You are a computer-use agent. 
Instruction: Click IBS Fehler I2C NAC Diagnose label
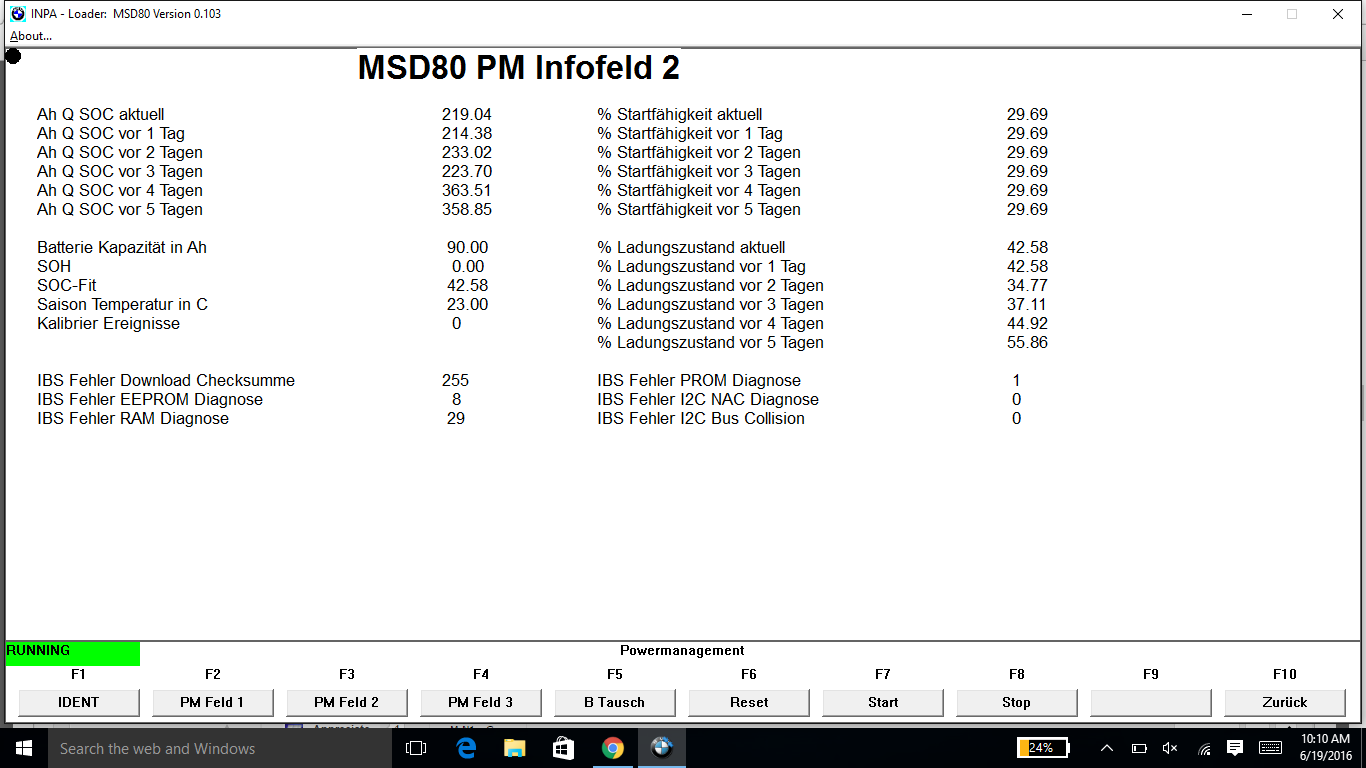click(708, 400)
